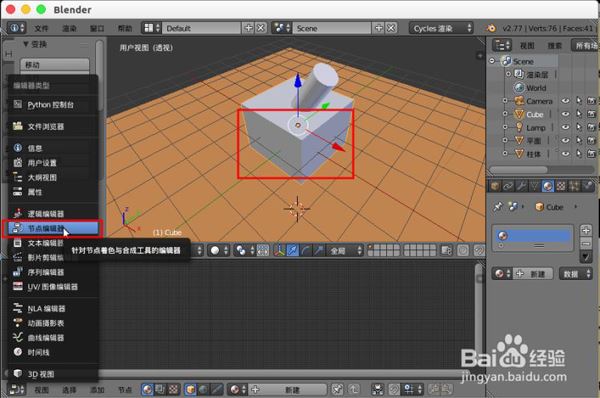Screen dimensions: 600x398
Task: Enable the rotate manipulator arc
Action: [x=305, y=250]
